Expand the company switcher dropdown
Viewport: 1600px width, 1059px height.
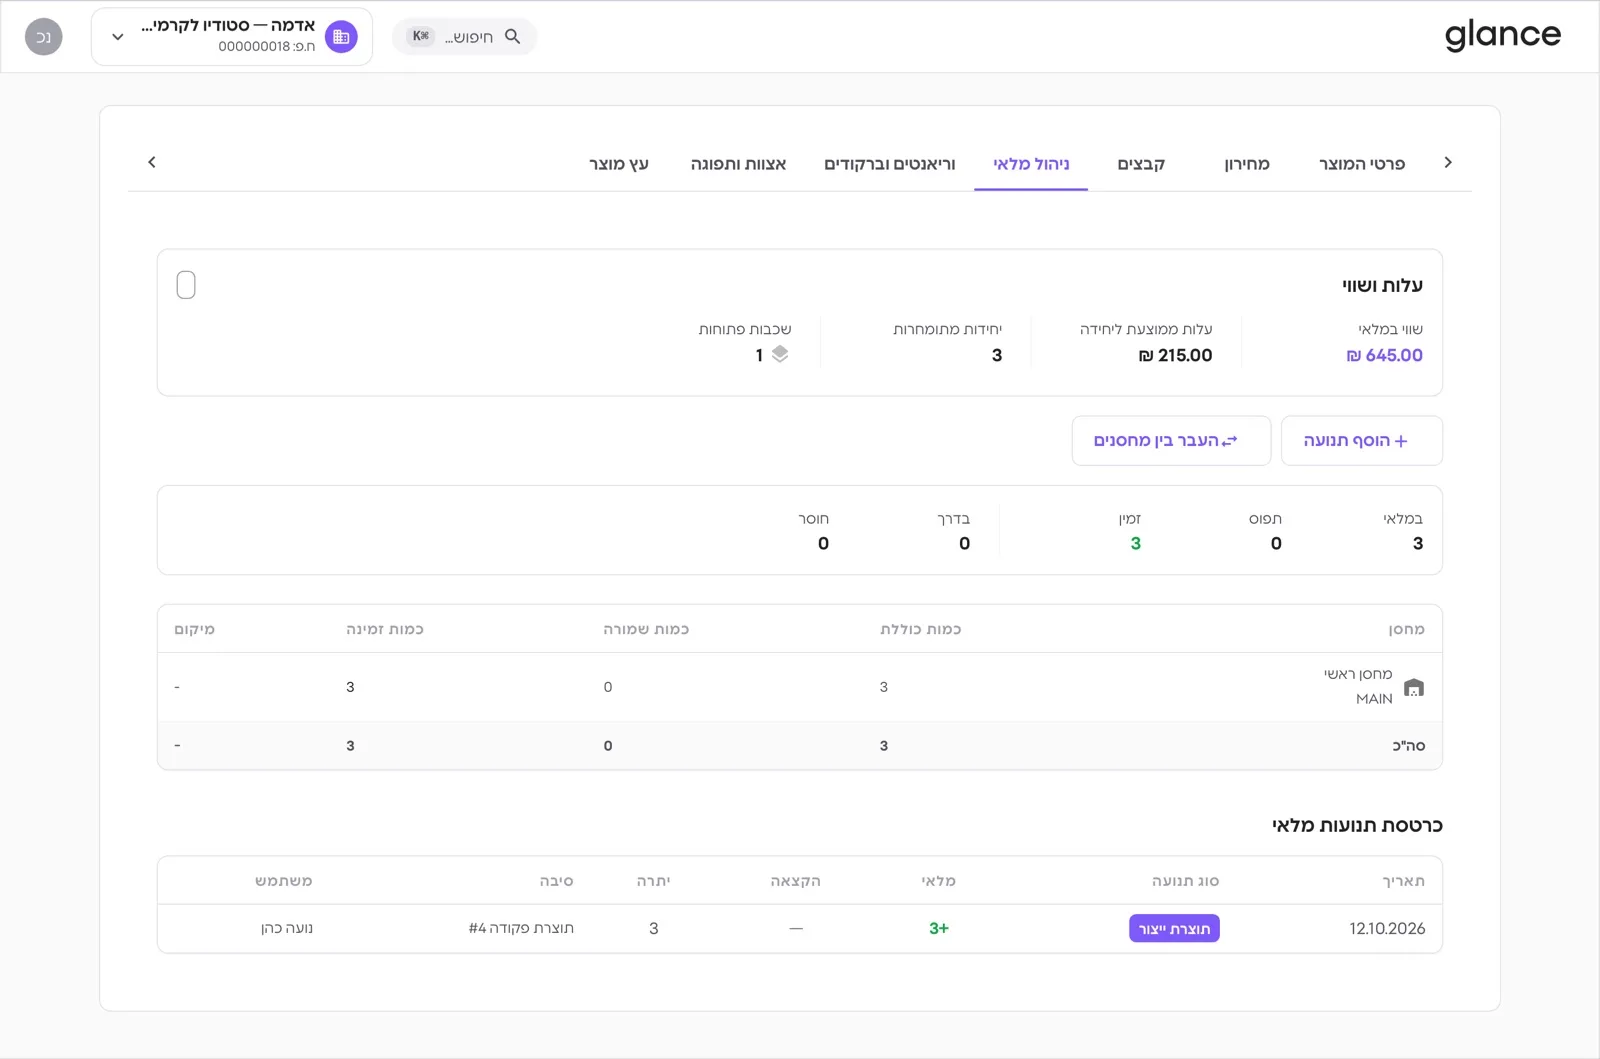point(118,37)
